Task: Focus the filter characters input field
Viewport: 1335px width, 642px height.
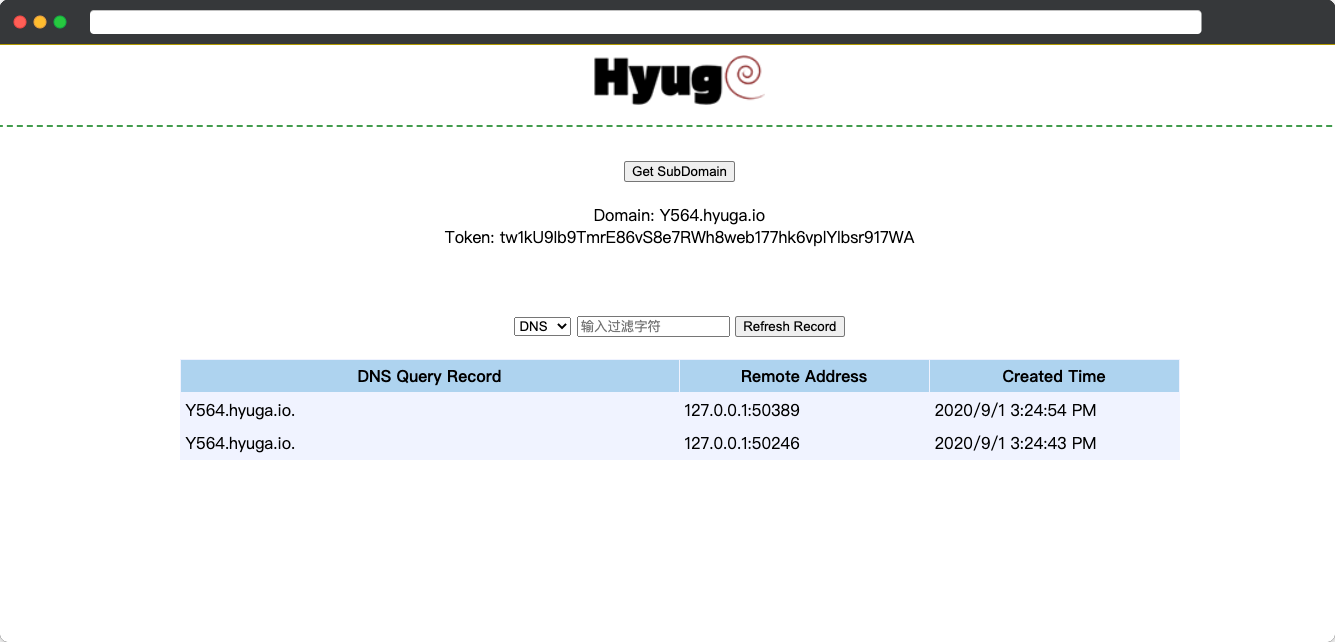Action: [653, 326]
